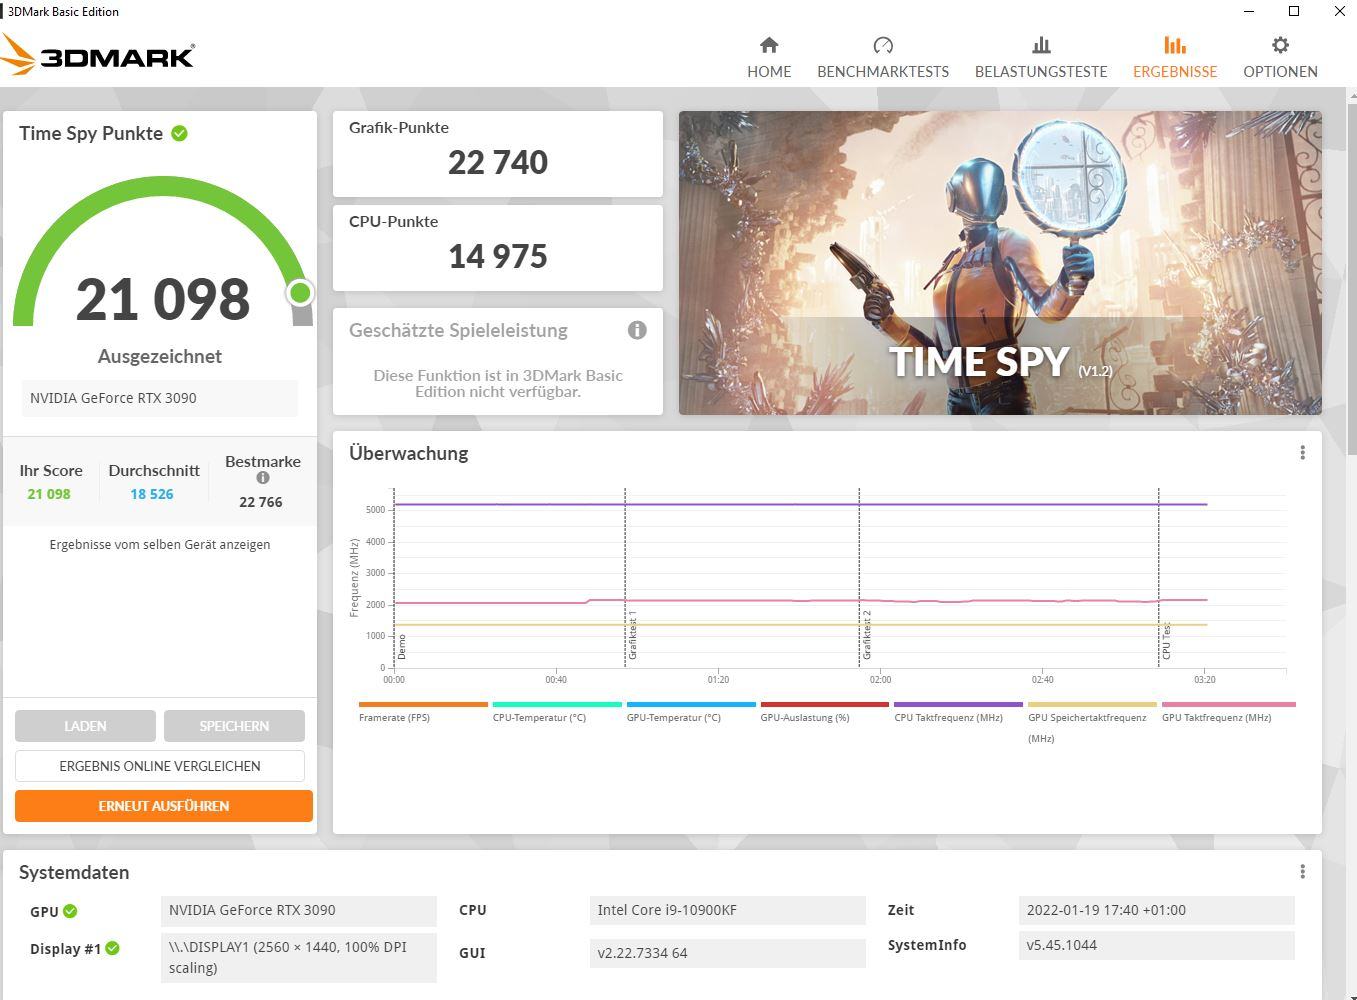Image resolution: width=1357 pixels, height=1000 pixels.
Task: Click the info icon next to Geschätzte Spieleleistung
Action: click(x=637, y=330)
